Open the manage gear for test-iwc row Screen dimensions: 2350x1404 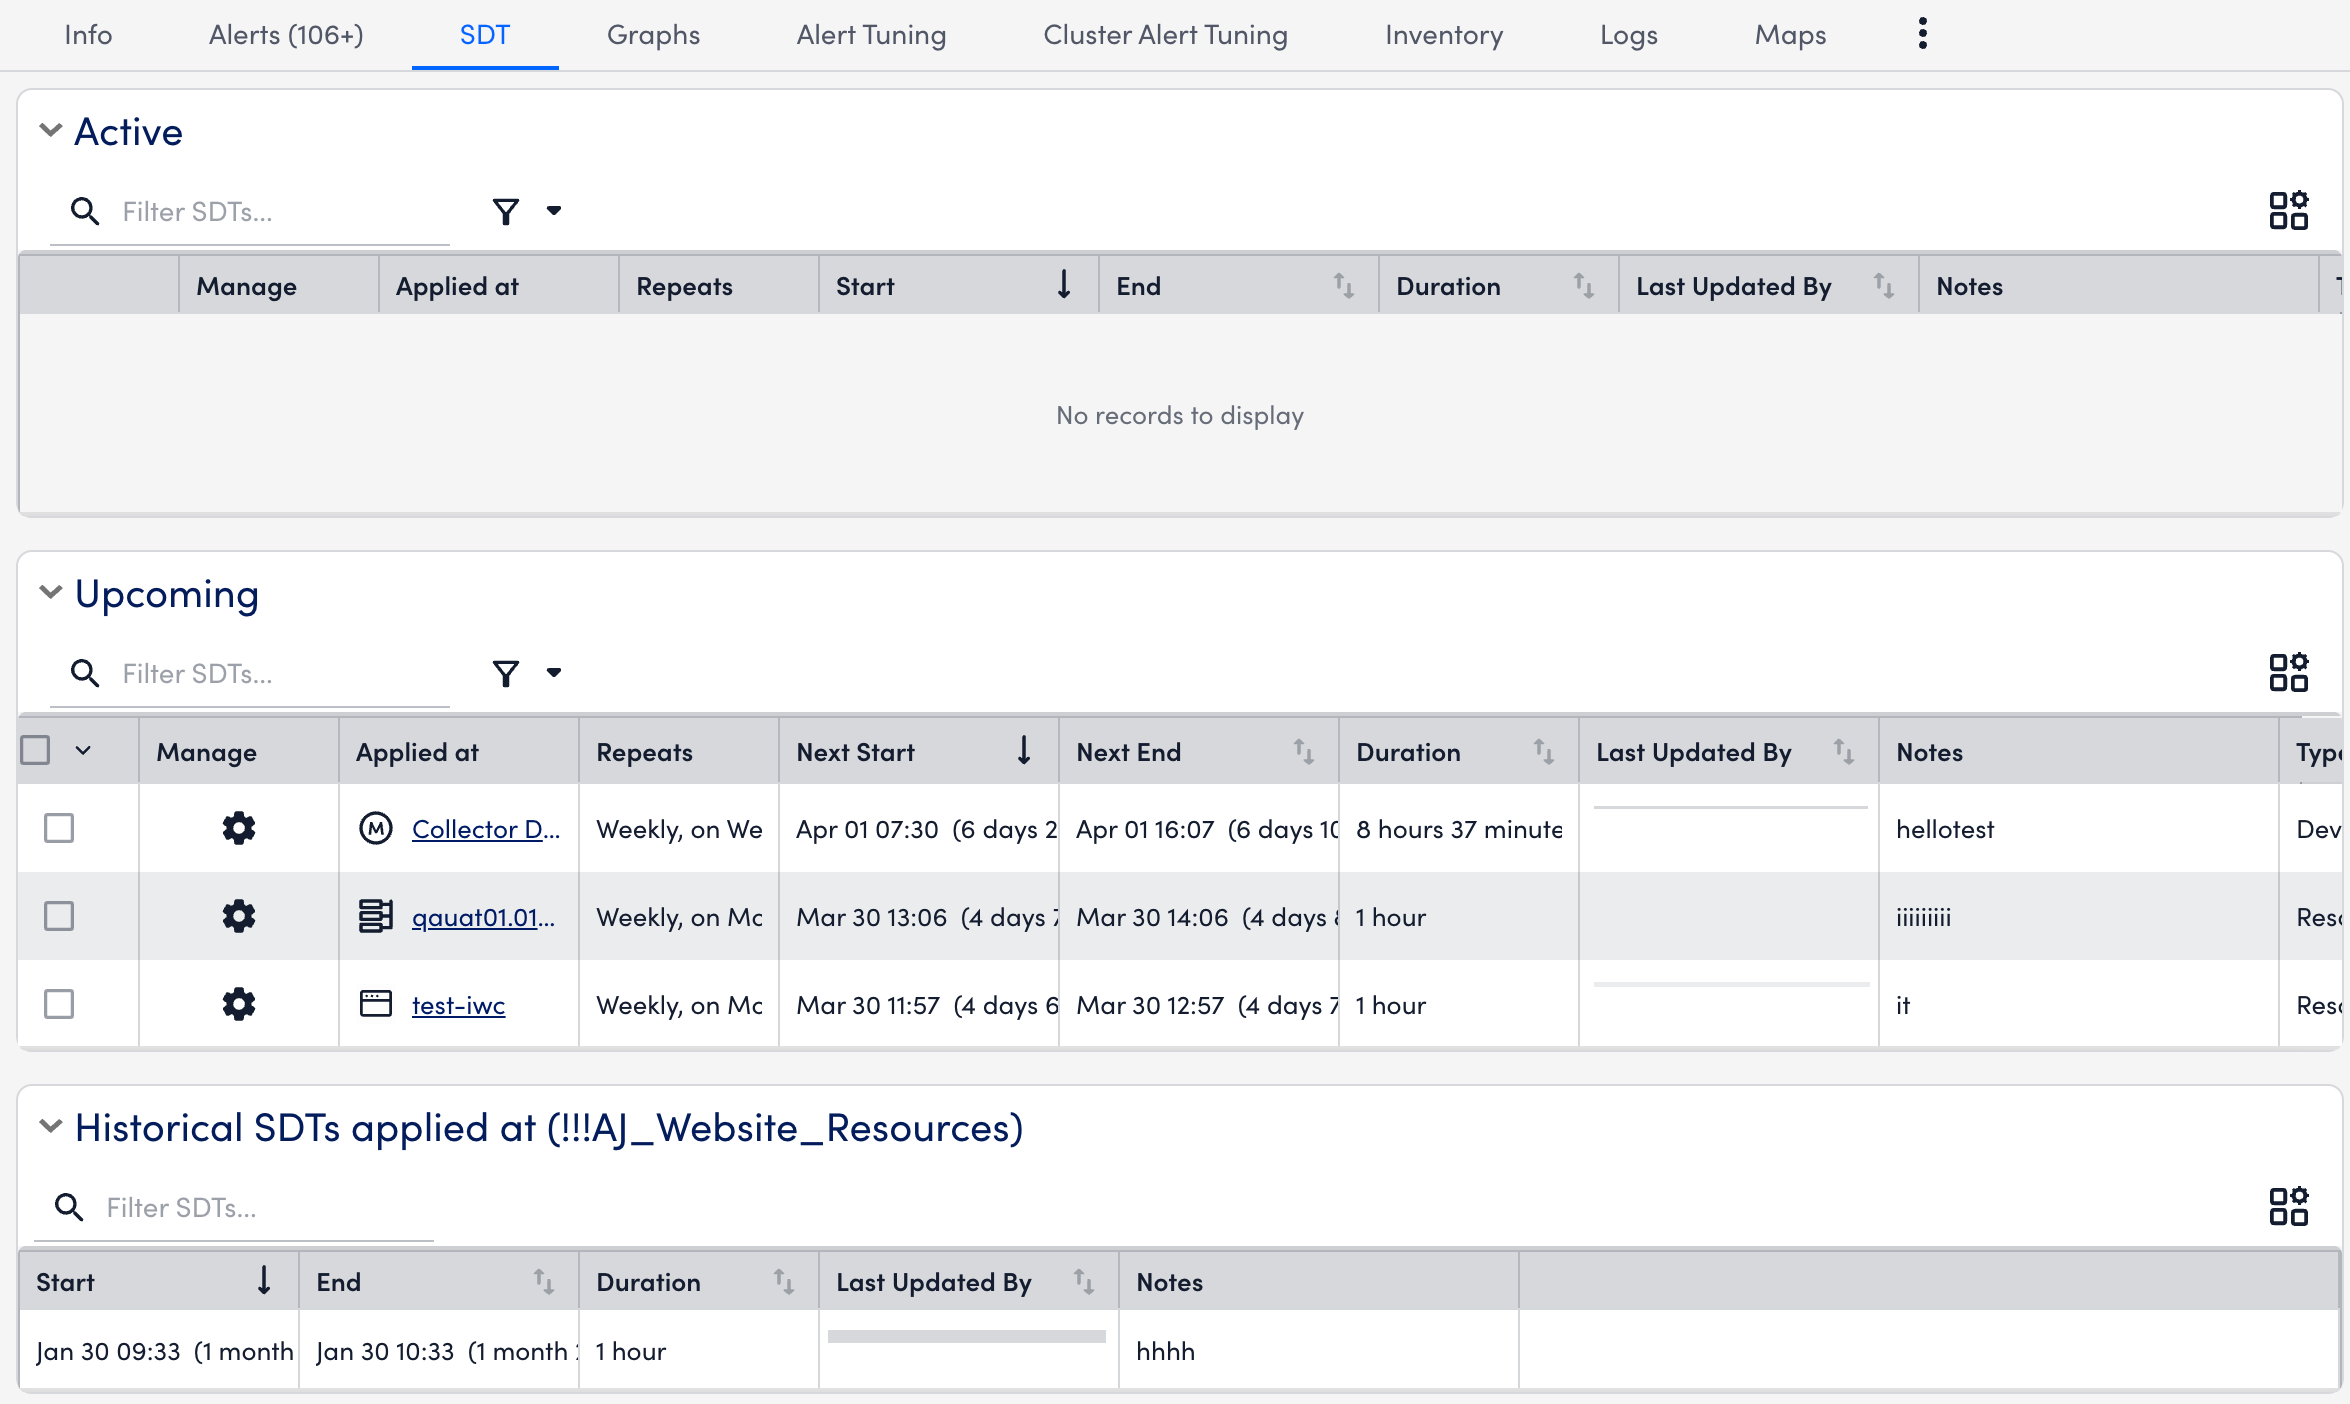pos(238,1004)
